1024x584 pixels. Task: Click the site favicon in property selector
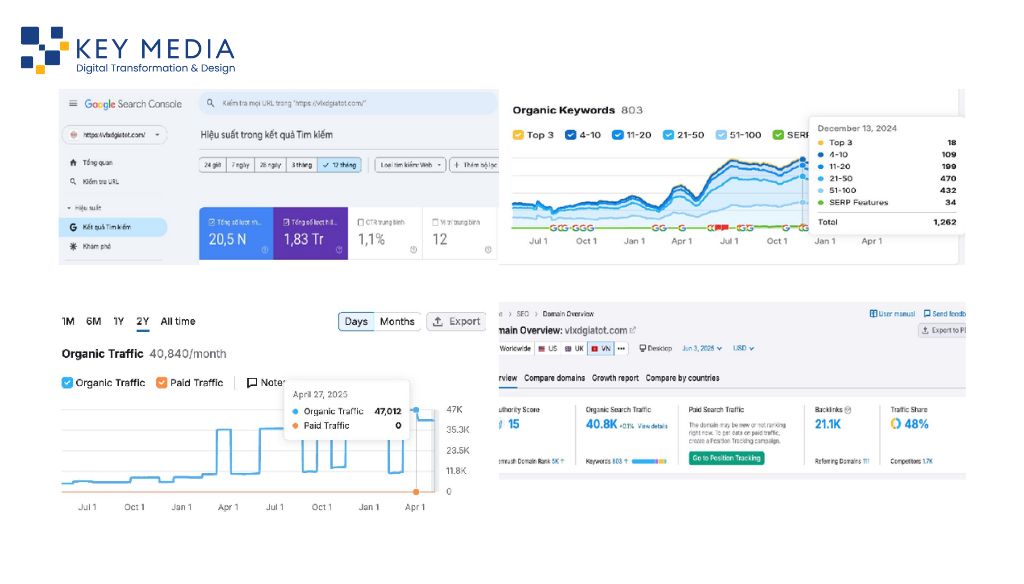74,135
